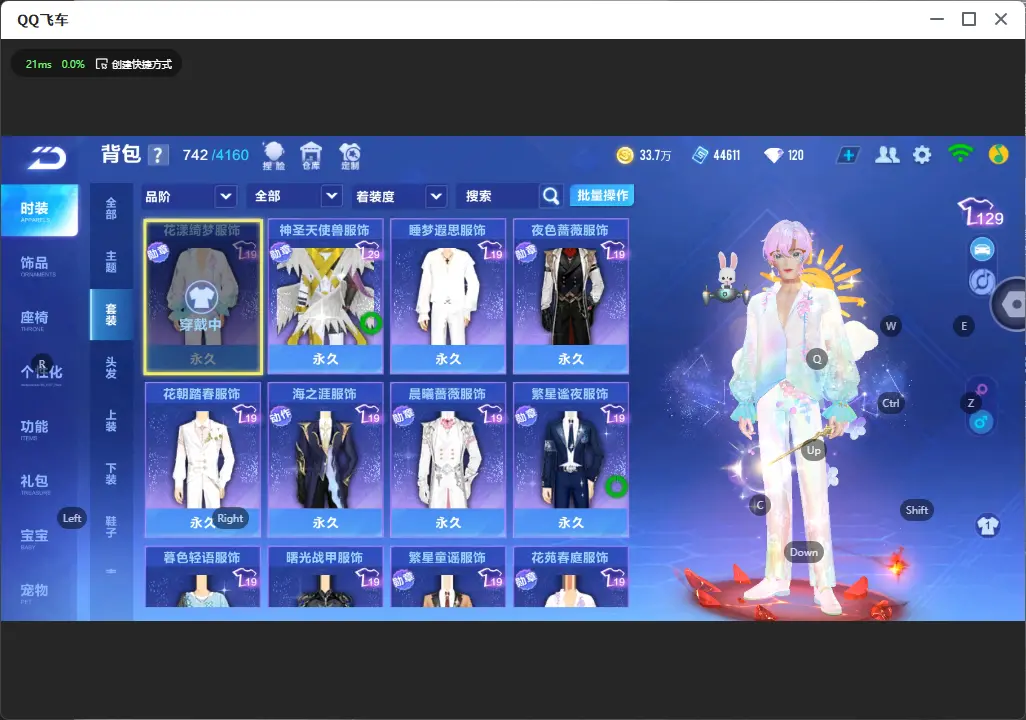
Task: Open the settings gear icon
Action: pyautogui.click(x=922, y=155)
